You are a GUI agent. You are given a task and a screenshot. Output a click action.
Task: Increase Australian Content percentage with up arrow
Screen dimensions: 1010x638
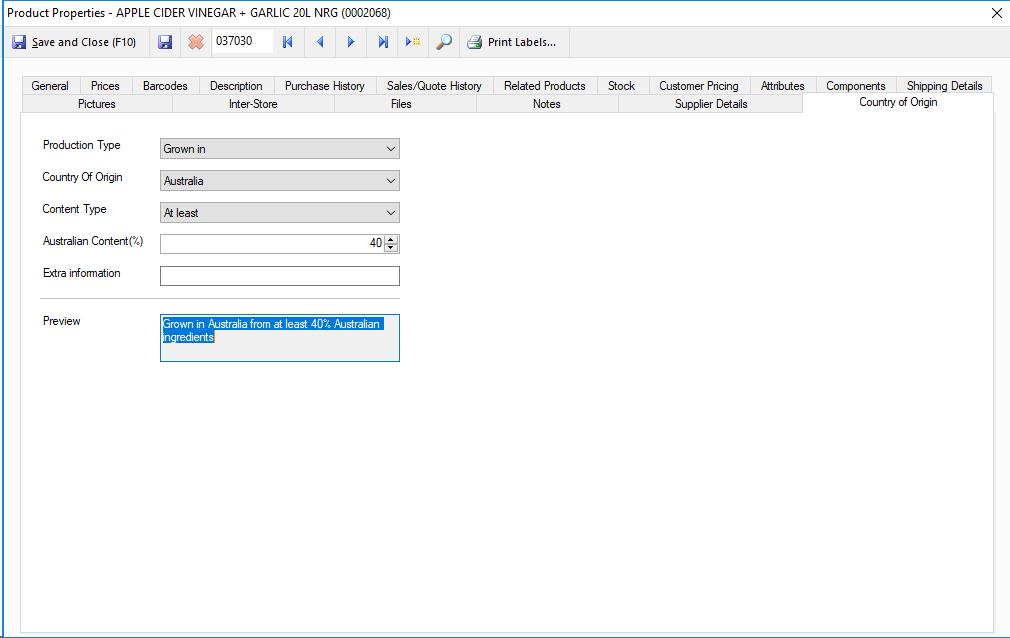391,239
